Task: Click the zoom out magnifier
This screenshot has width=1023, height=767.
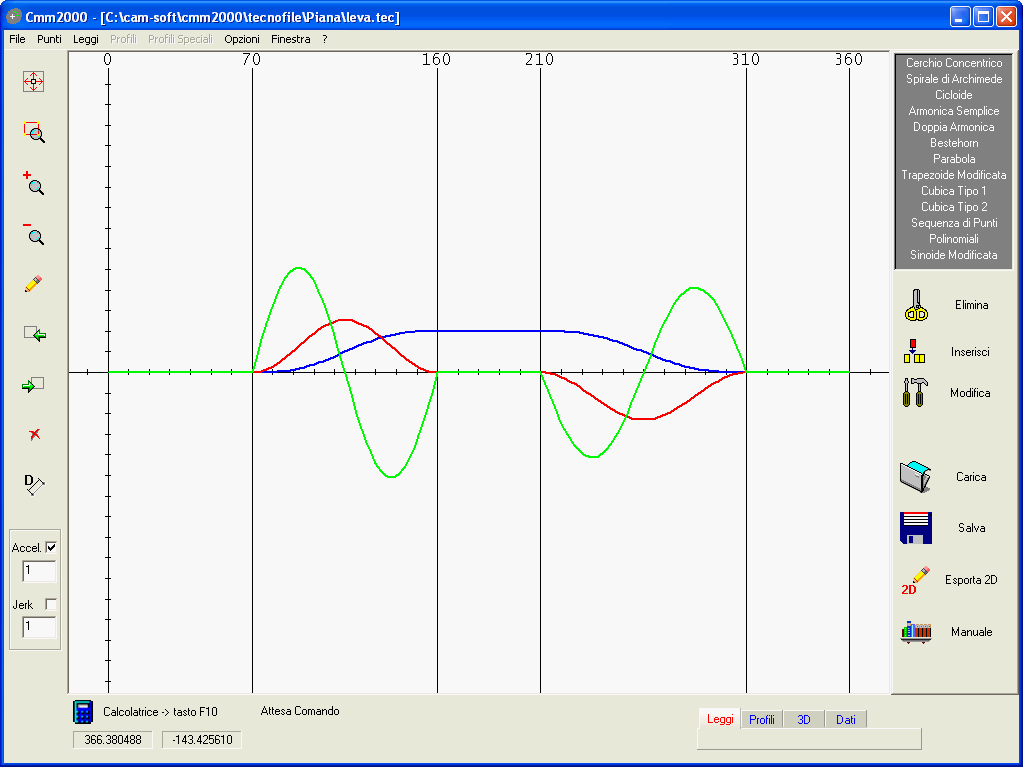Action: (x=33, y=233)
